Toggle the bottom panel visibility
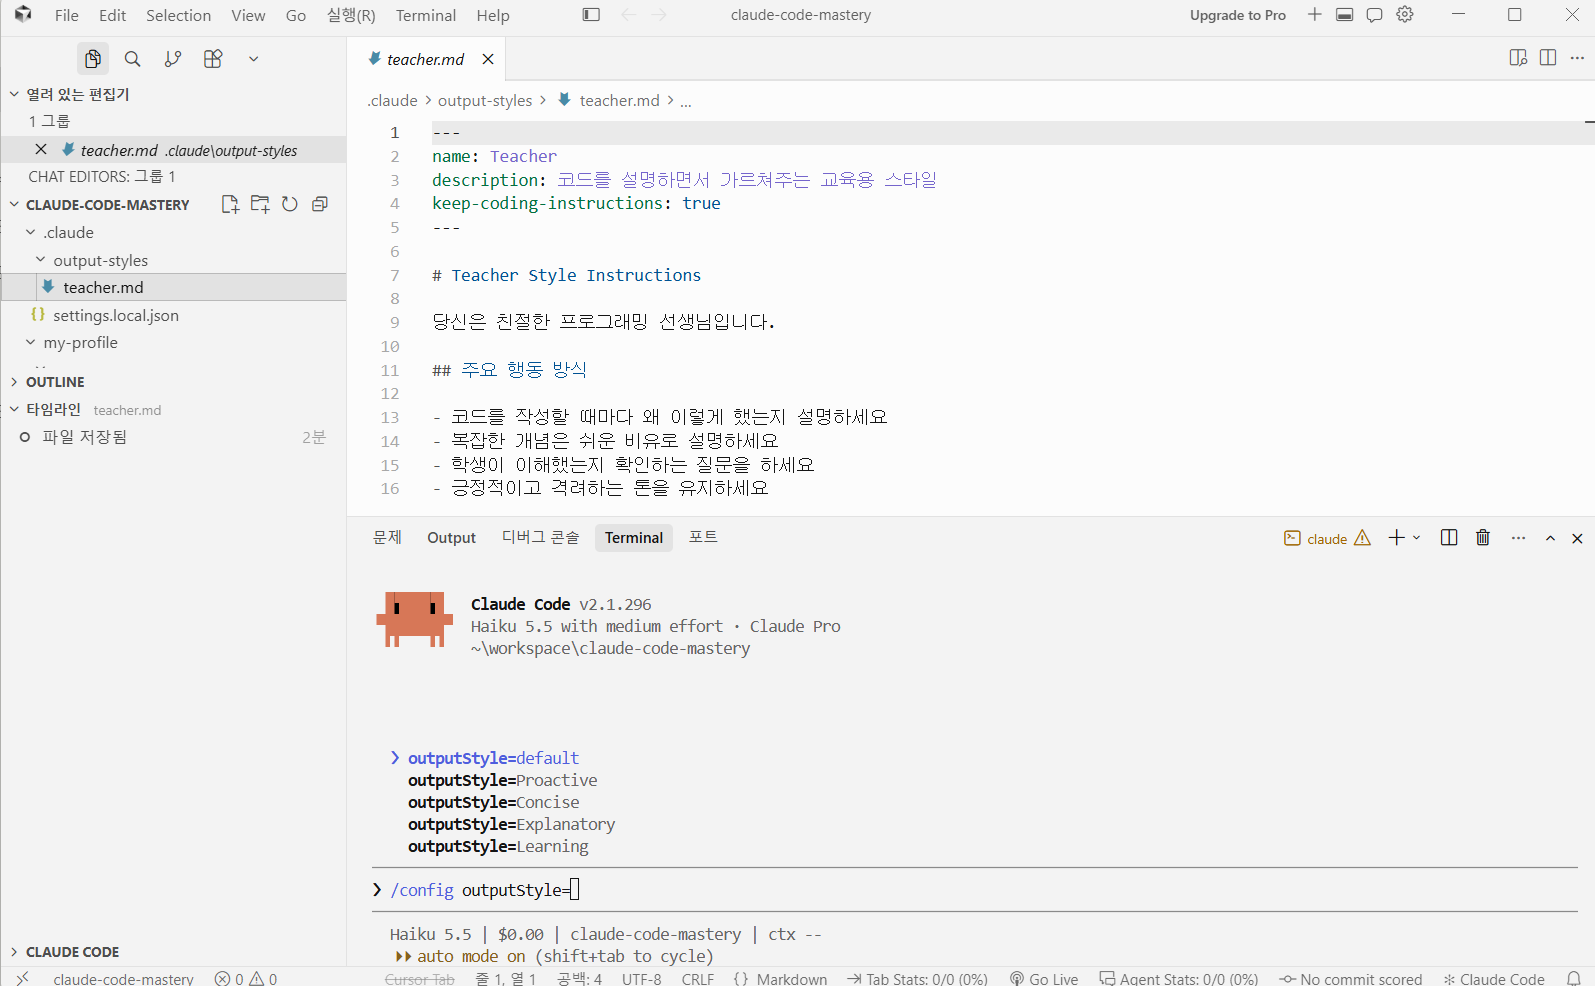Screen dimensions: 1595x986 point(1345,15)
